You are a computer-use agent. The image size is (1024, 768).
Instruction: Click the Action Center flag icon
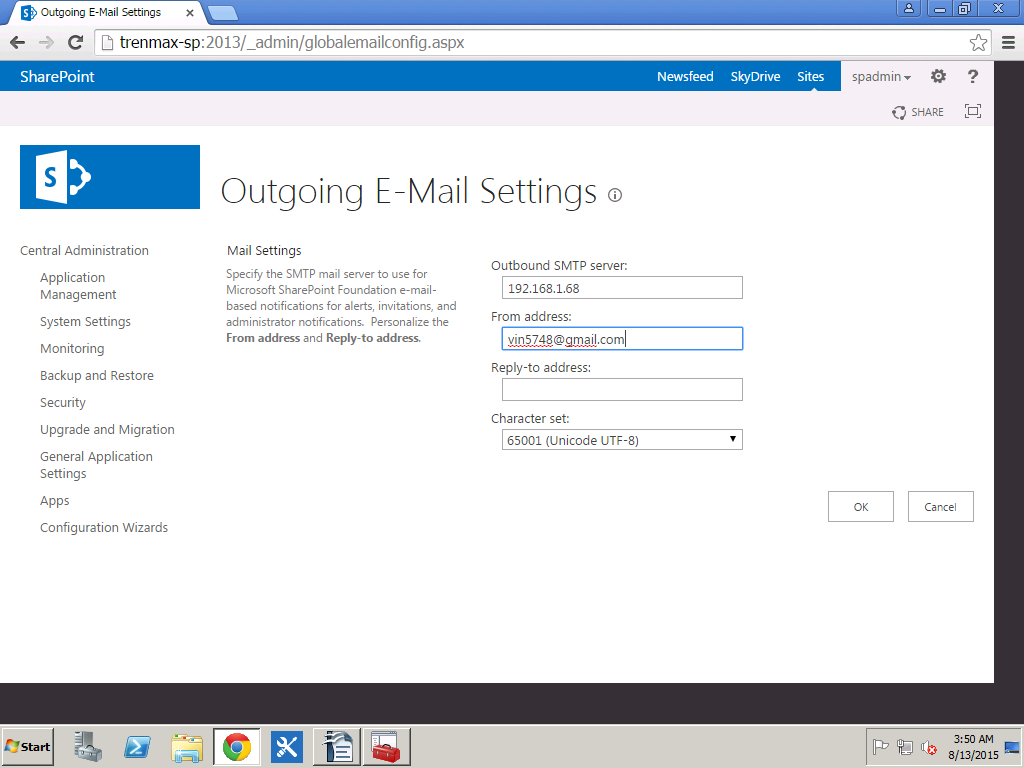[x=880, y=746]
